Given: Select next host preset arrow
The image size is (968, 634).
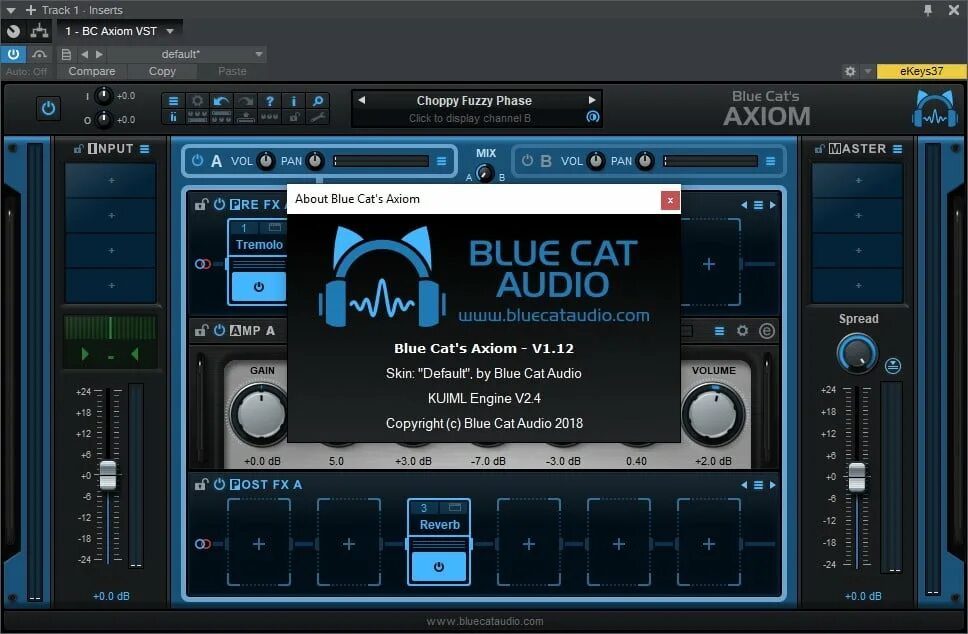Looking at the screenshot, I should click(x=99, y=54).
